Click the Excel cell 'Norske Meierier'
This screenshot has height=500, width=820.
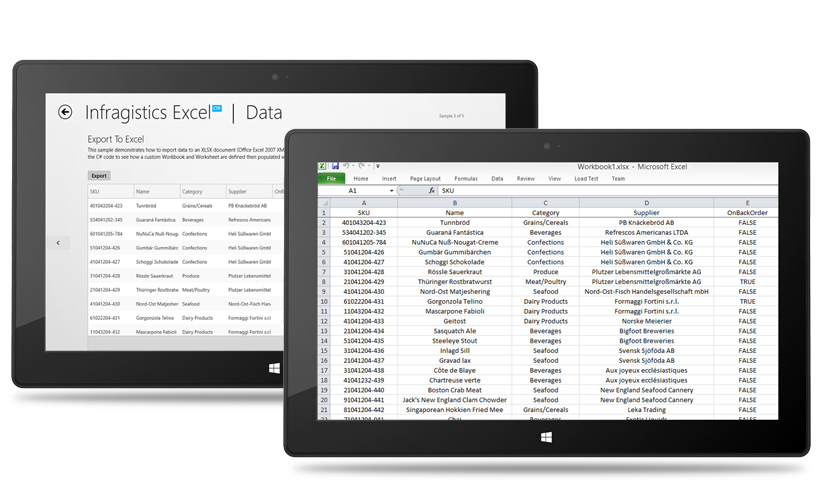(x=646, y=321)
